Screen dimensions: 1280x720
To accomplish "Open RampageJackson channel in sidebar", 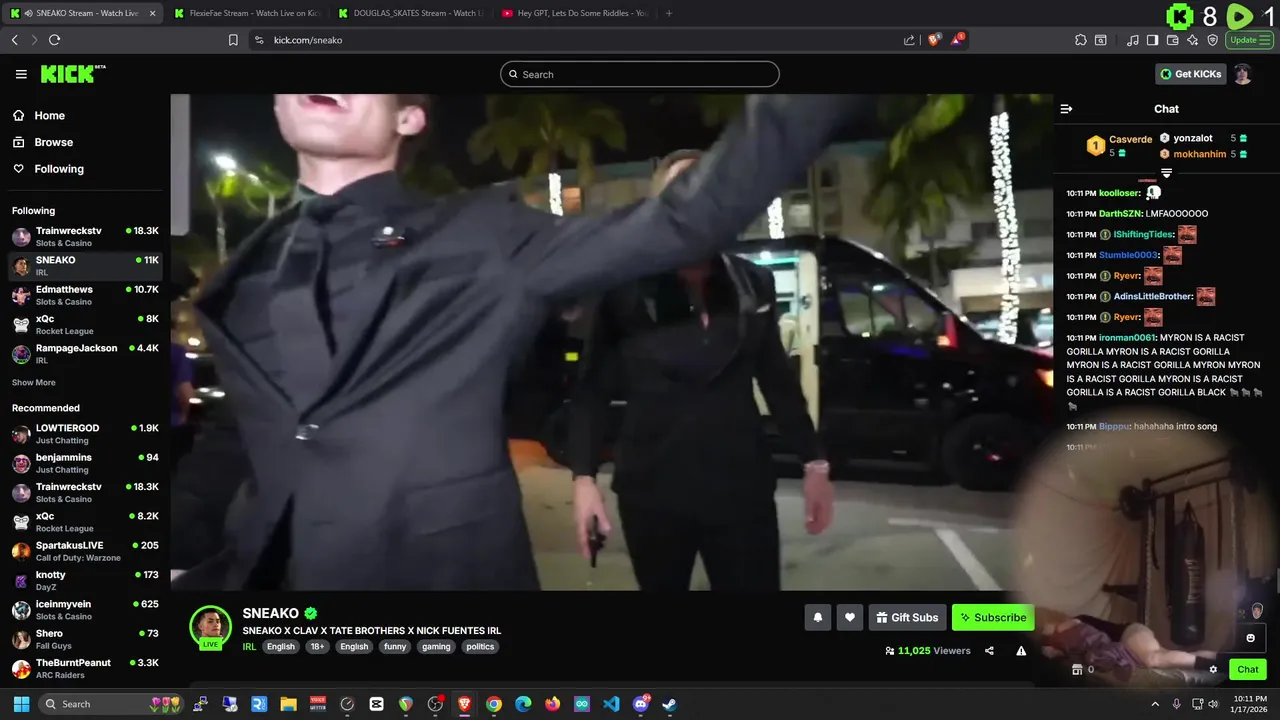I will pyautogui.click(x=85, y=354).
